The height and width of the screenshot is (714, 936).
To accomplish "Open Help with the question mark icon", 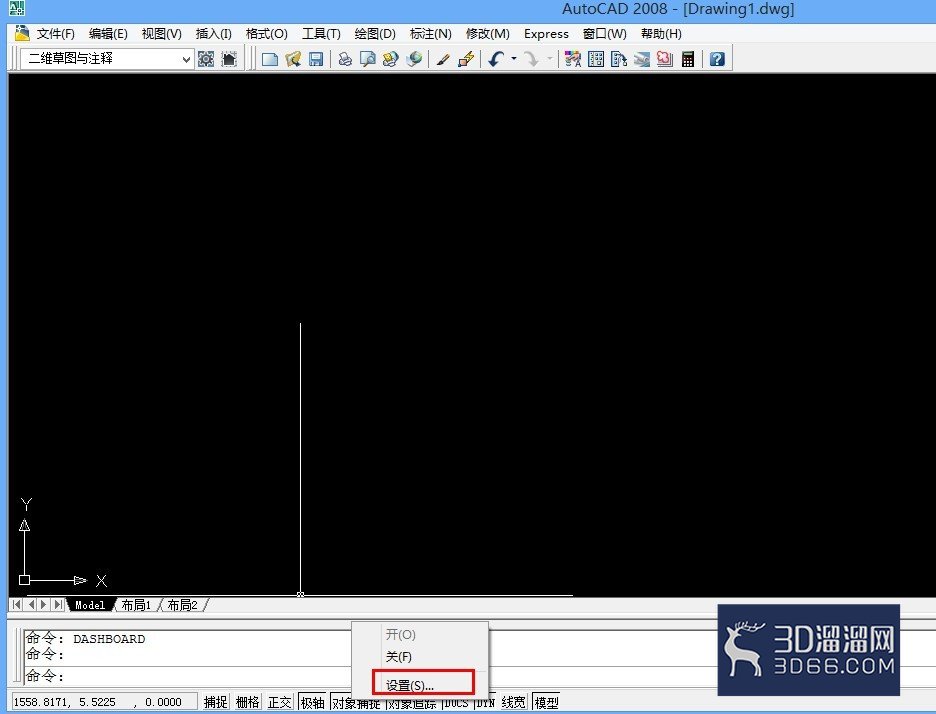I will pyautogui.click(x=717, y=59).
